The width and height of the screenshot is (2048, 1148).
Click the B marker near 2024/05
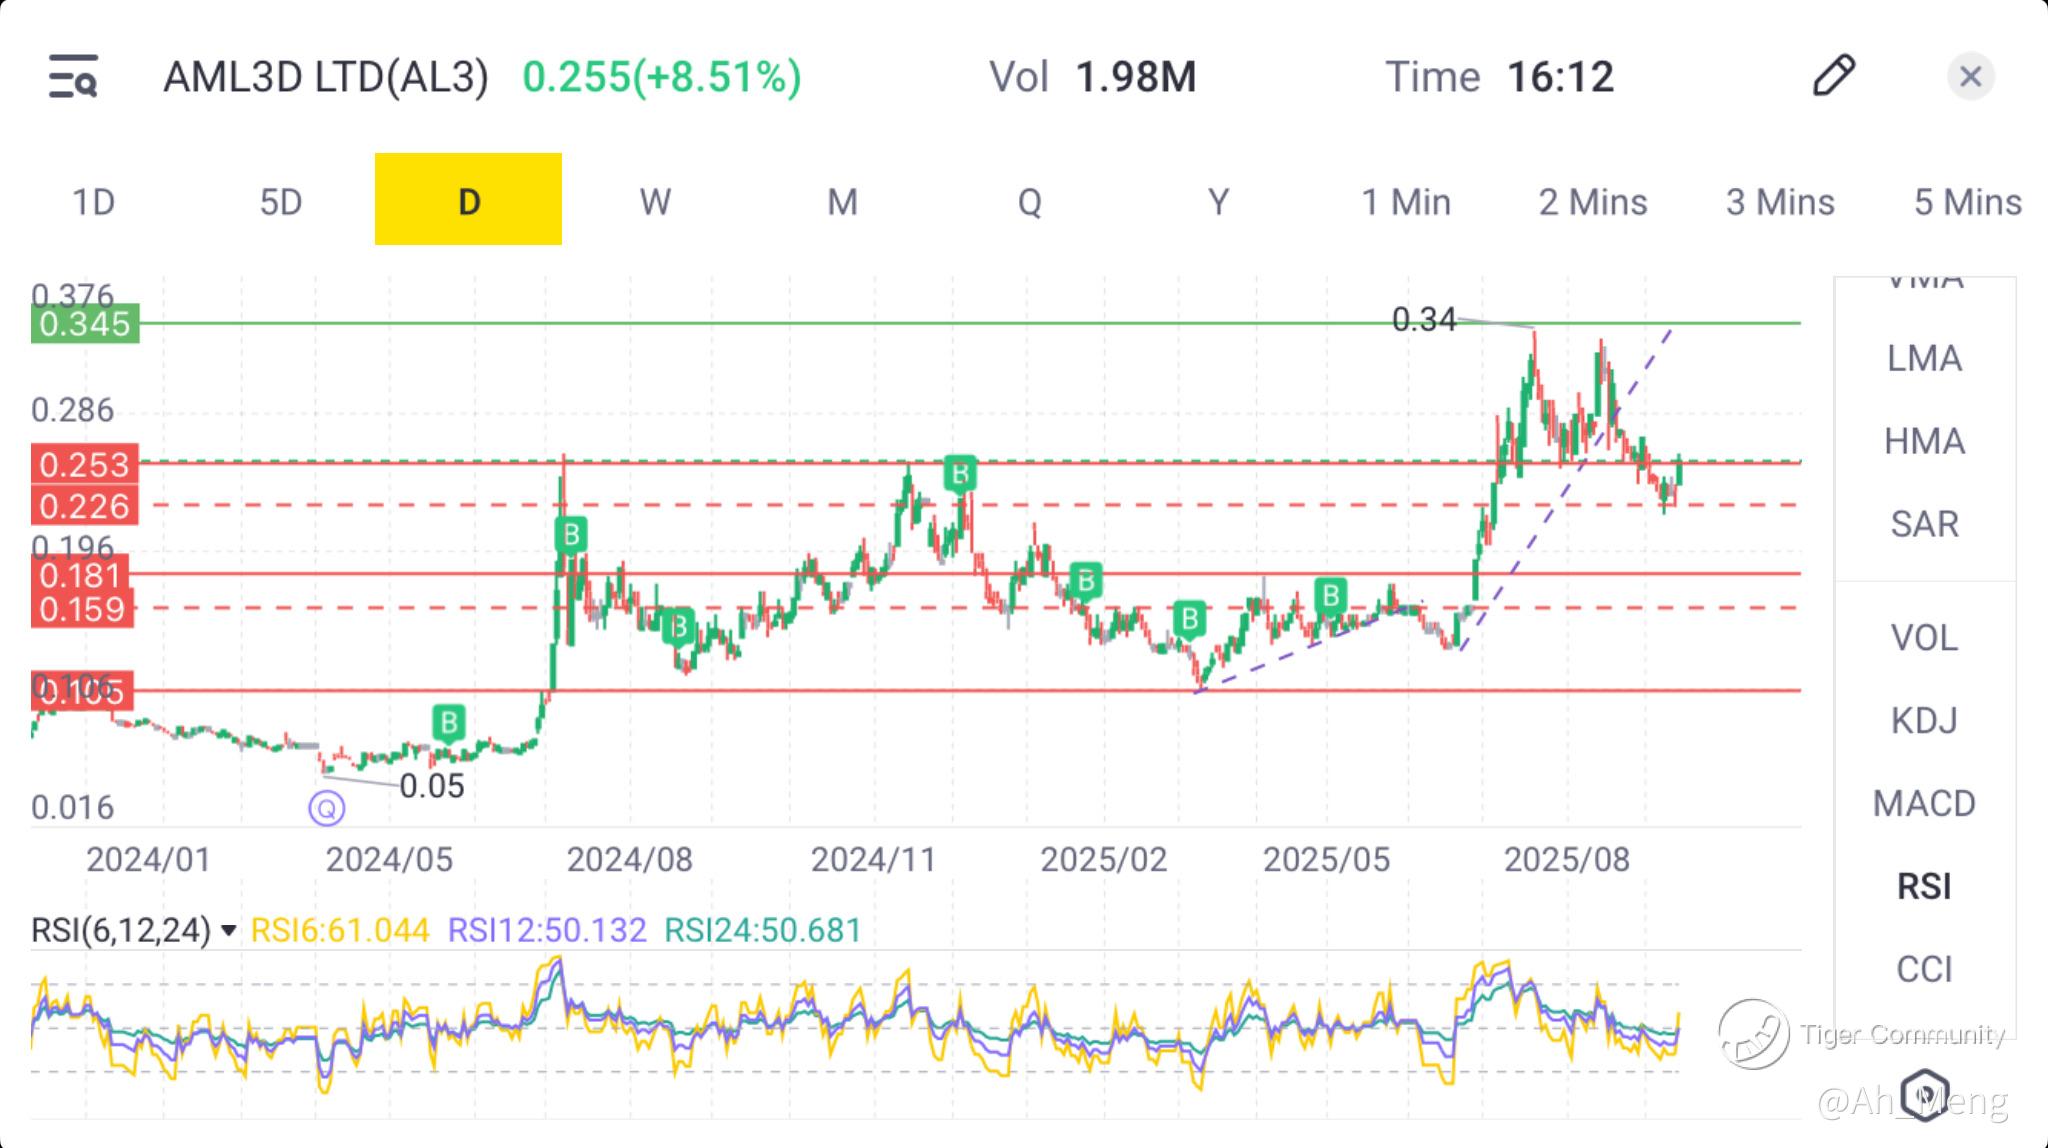click(449, 722)
